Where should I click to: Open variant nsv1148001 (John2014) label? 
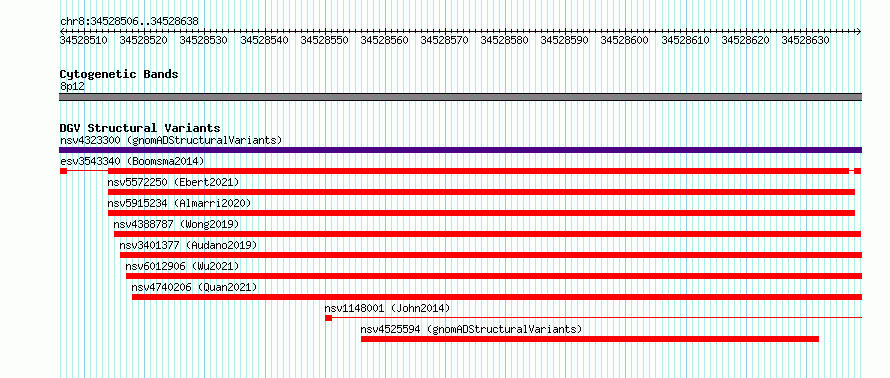387,308
